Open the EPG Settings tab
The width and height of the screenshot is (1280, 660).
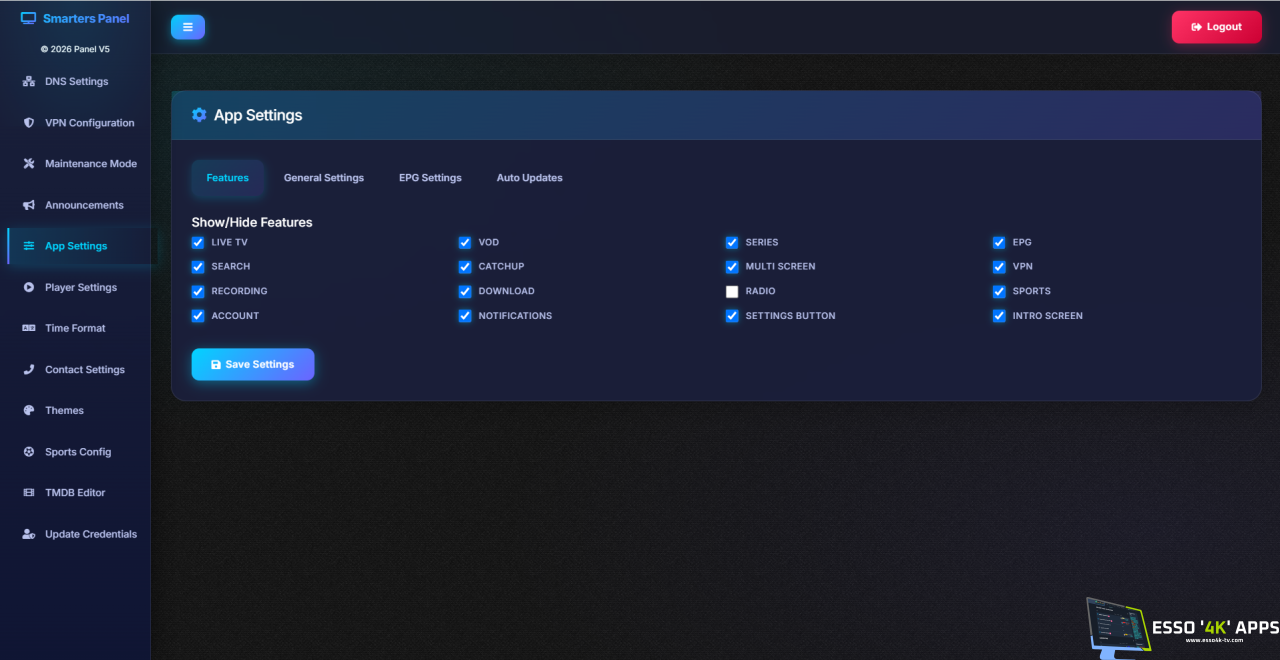coord(430,178)
